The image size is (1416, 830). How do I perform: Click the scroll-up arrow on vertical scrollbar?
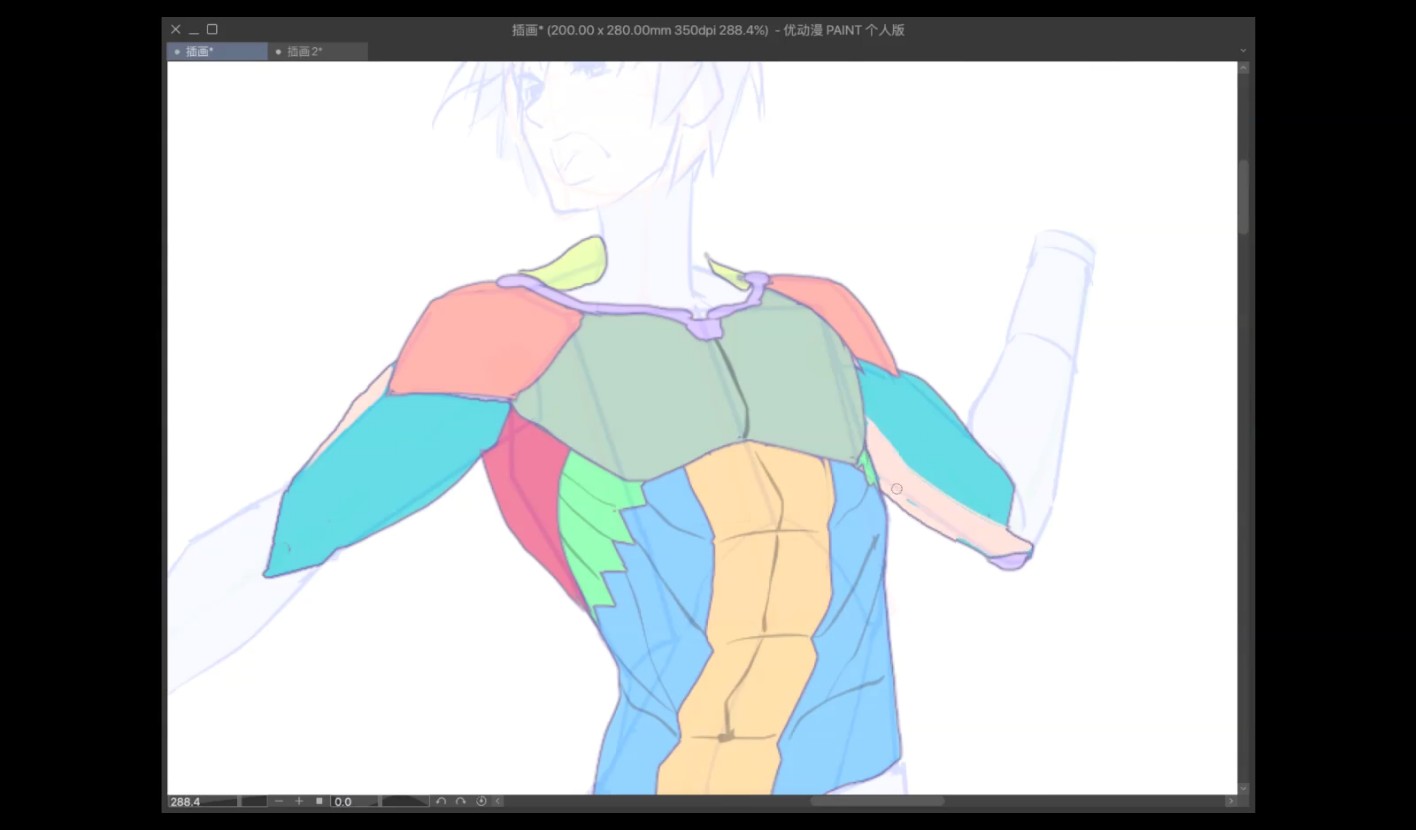tap(1244, 69)
